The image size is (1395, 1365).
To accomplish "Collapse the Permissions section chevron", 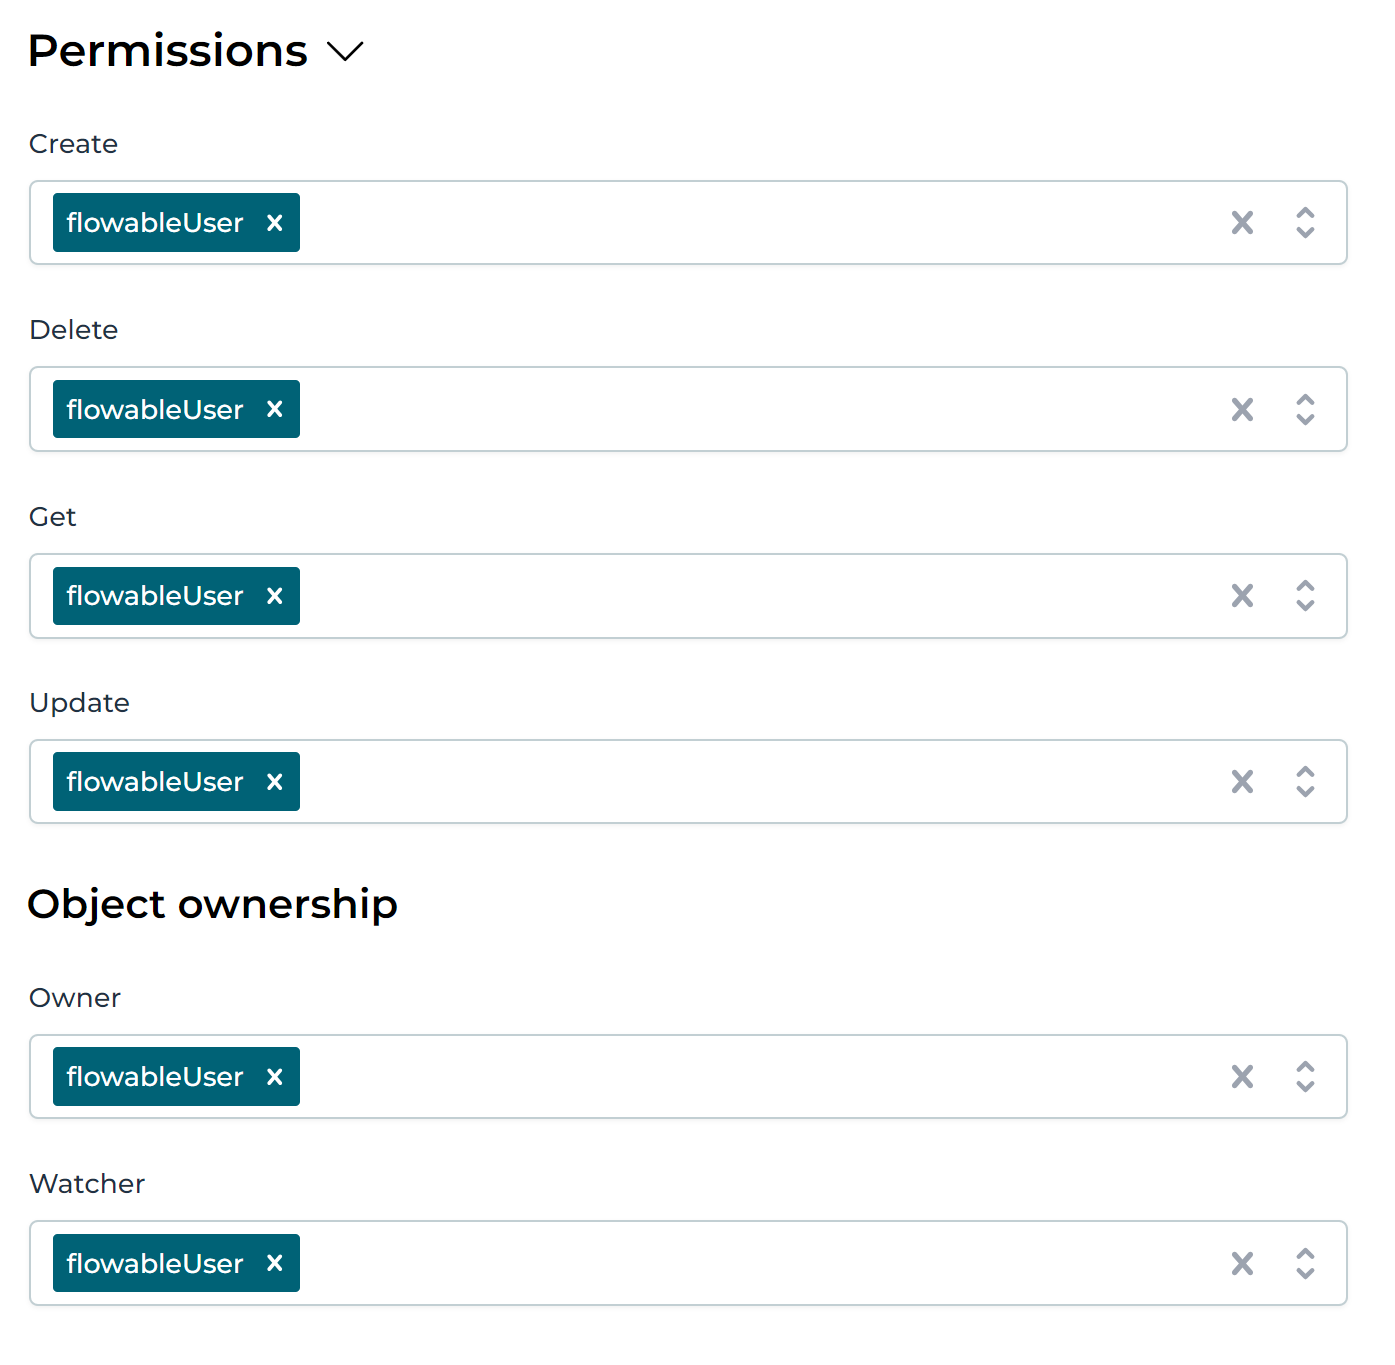I will pos(345,51).
